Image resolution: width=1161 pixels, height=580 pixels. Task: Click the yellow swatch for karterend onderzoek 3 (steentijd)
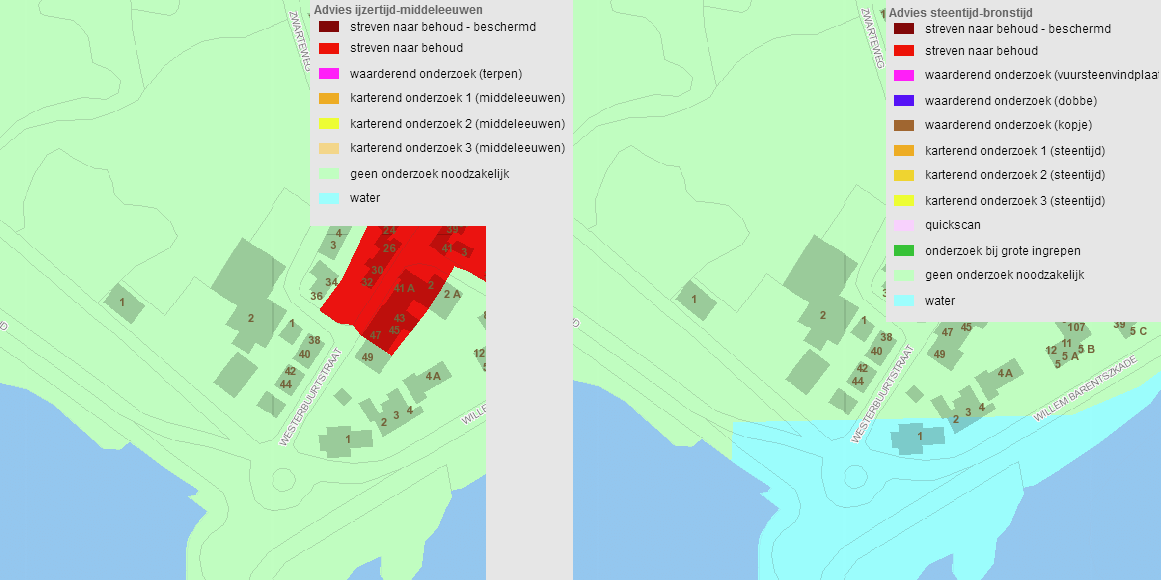point(904,201)
